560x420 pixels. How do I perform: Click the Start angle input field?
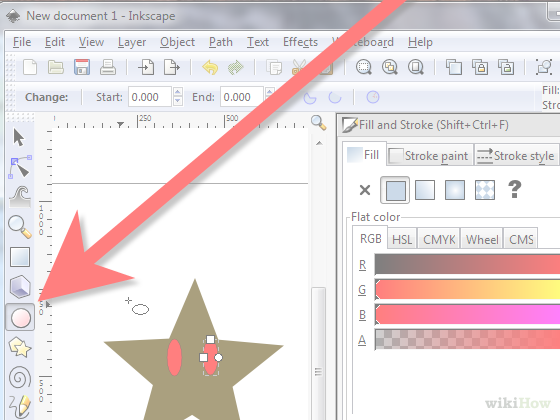pos(150,97)
